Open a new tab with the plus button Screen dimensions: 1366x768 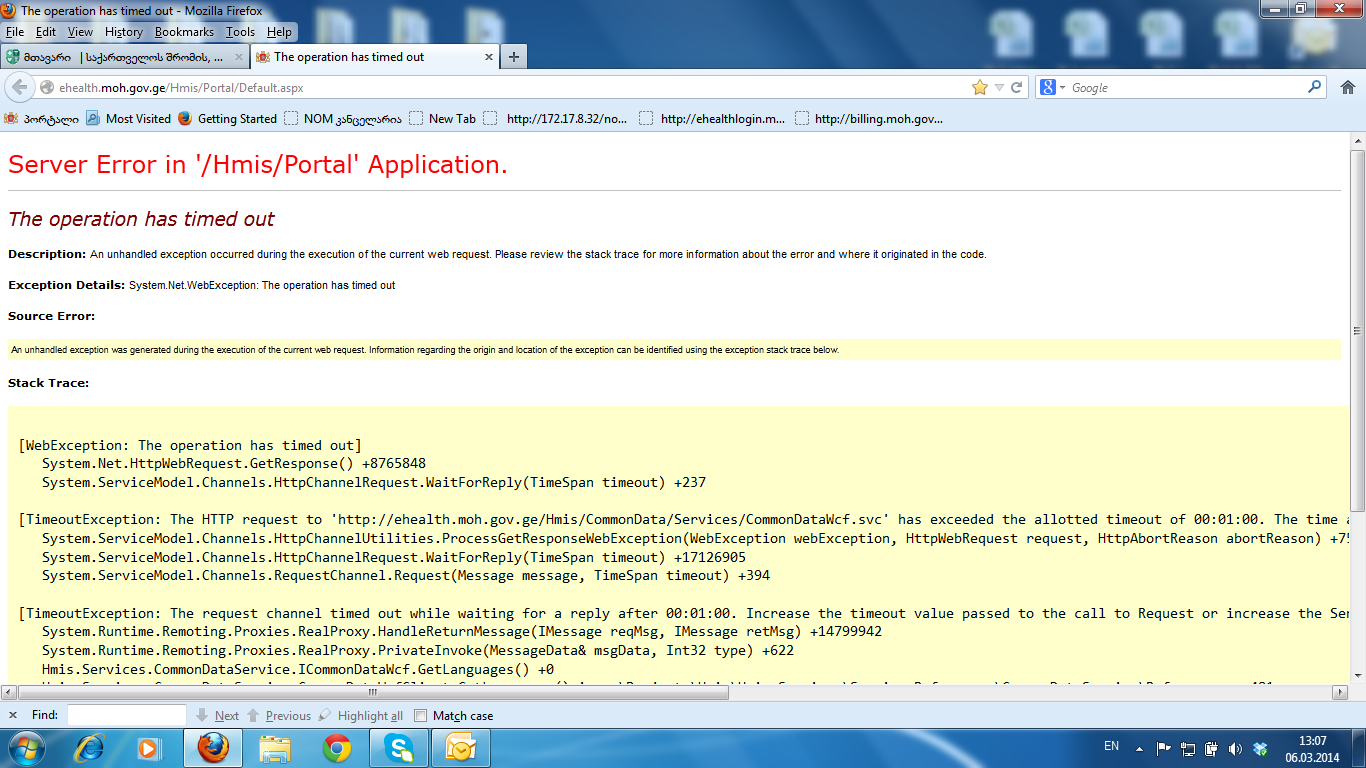514,57
